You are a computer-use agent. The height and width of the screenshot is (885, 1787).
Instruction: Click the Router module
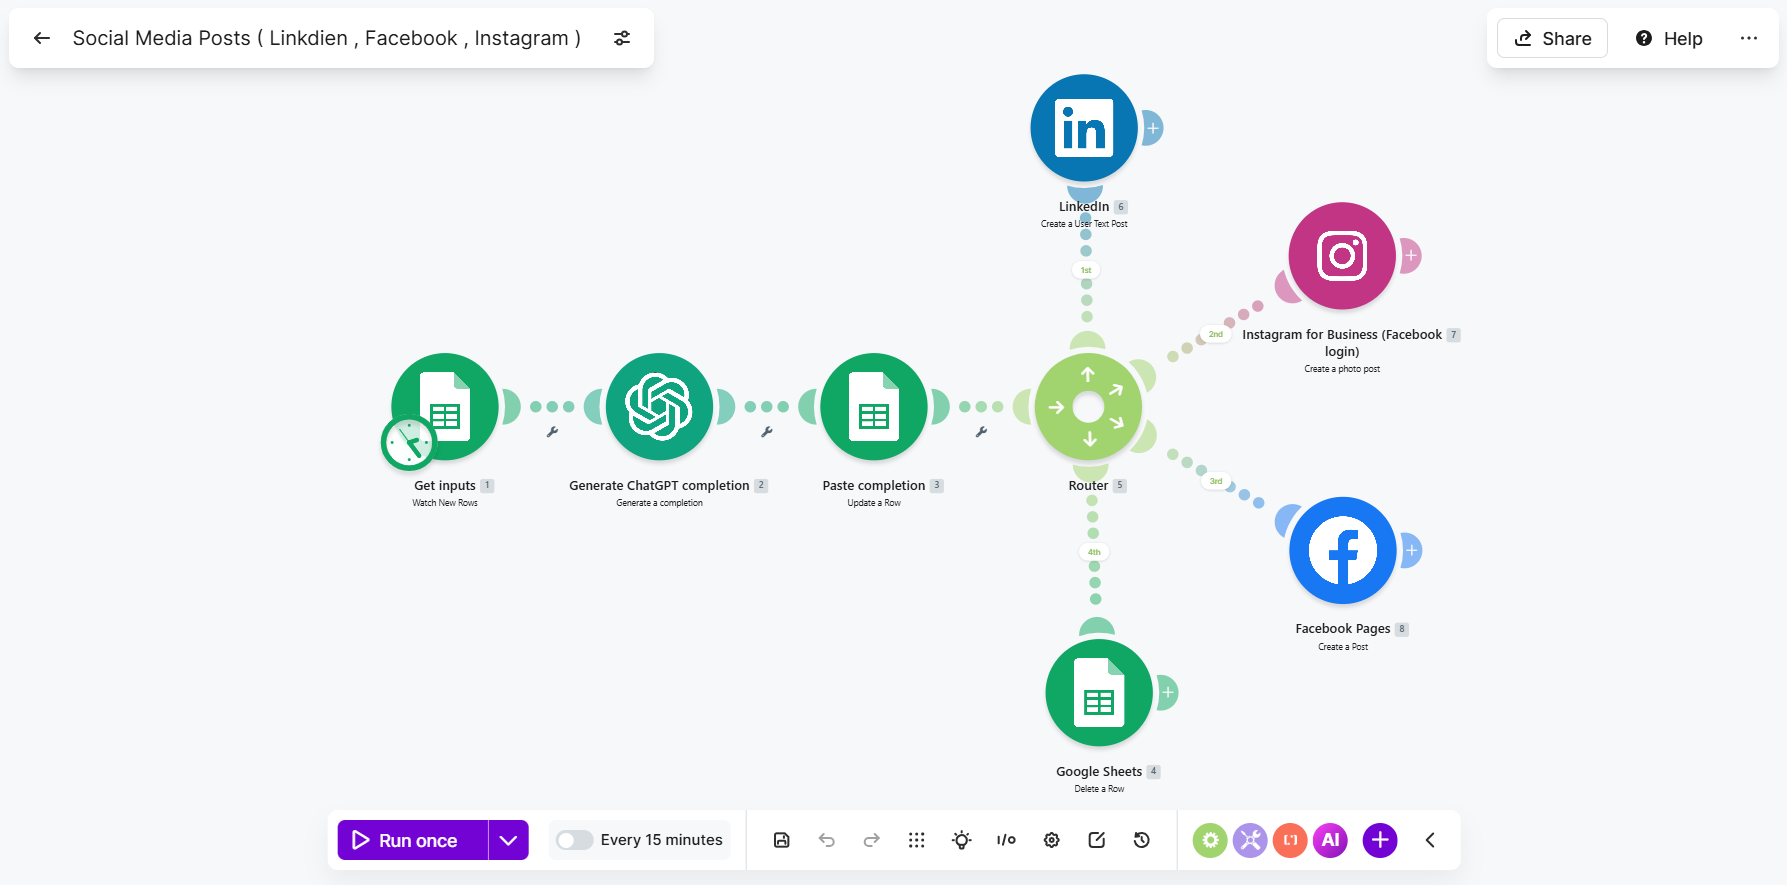pos(1089,407)
